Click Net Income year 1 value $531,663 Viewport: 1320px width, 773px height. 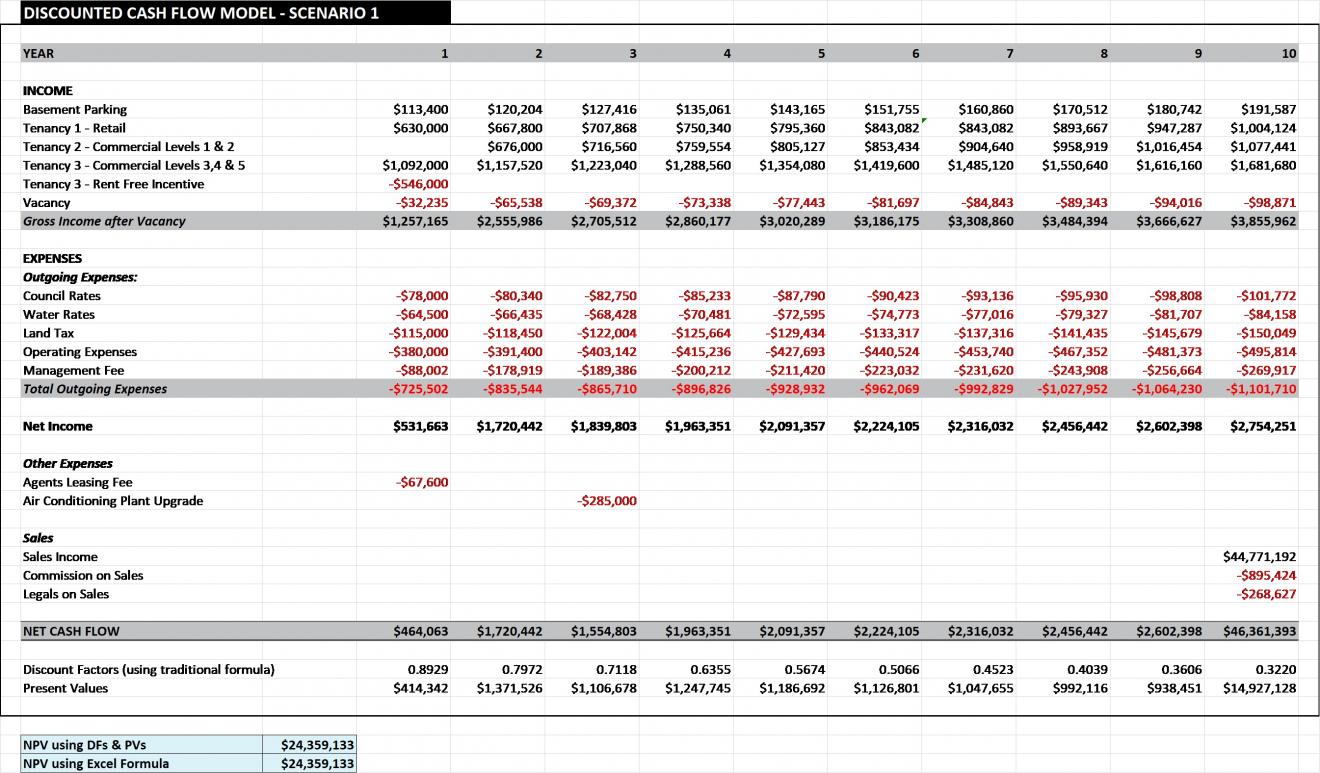(421, 426)
